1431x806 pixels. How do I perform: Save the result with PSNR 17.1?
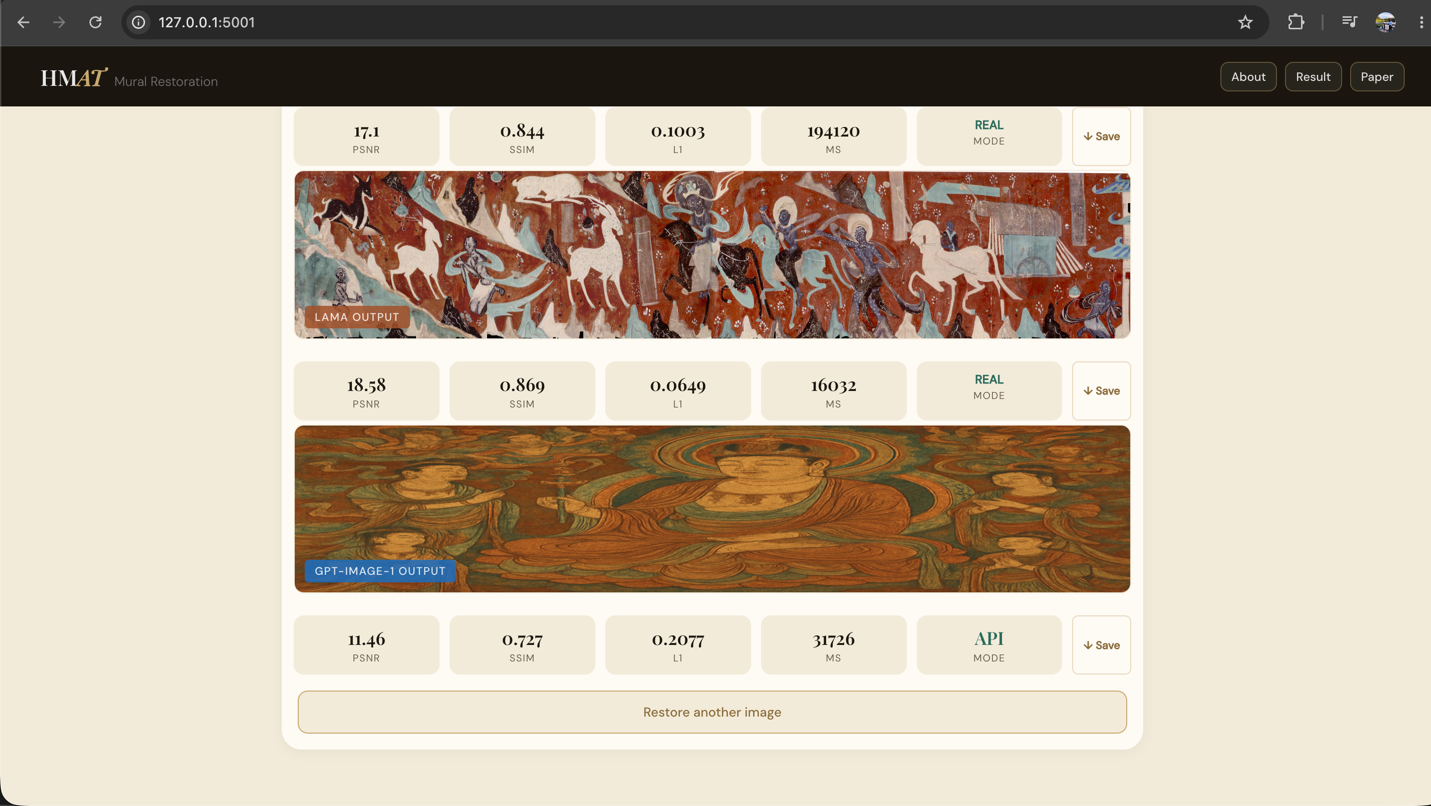pyautogui.click(x=1101, y=136)
